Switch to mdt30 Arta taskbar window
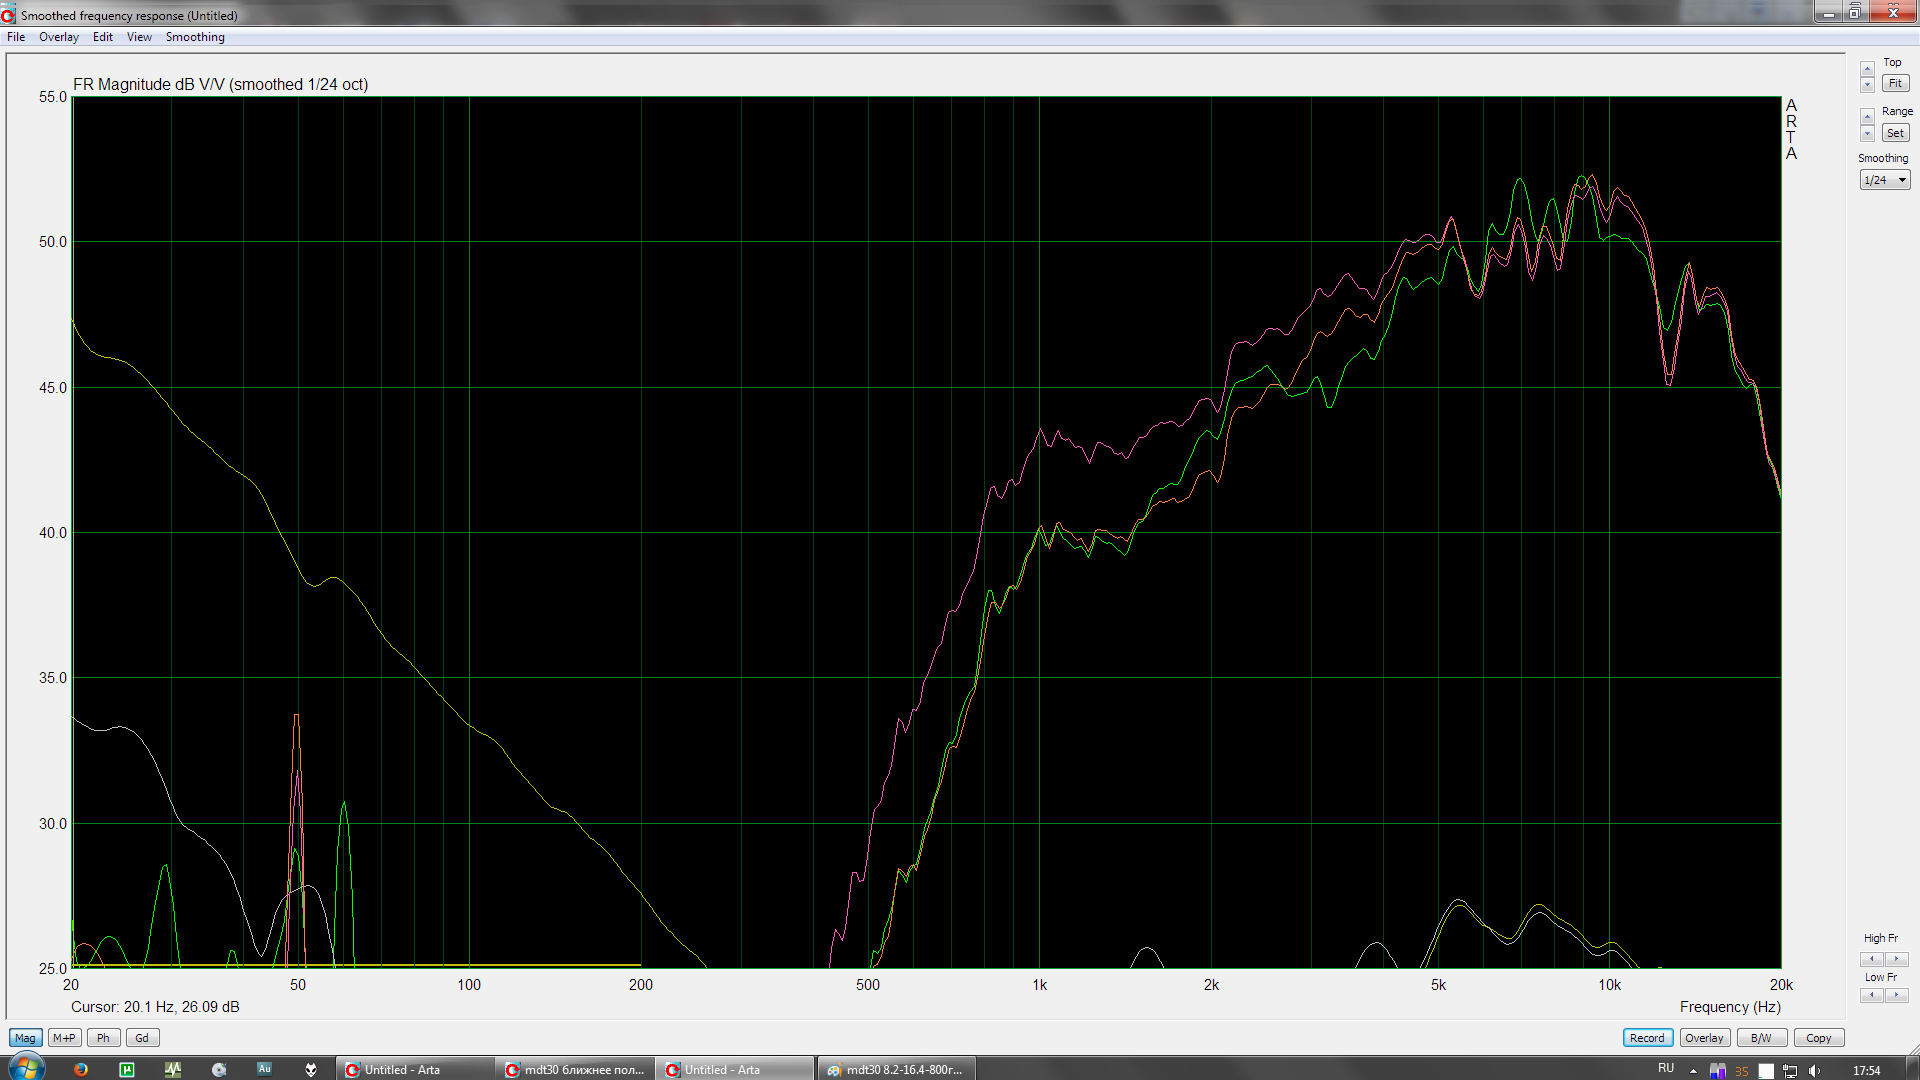Viewport: 1920px width, 1080px height. [x=575, y=1069]
